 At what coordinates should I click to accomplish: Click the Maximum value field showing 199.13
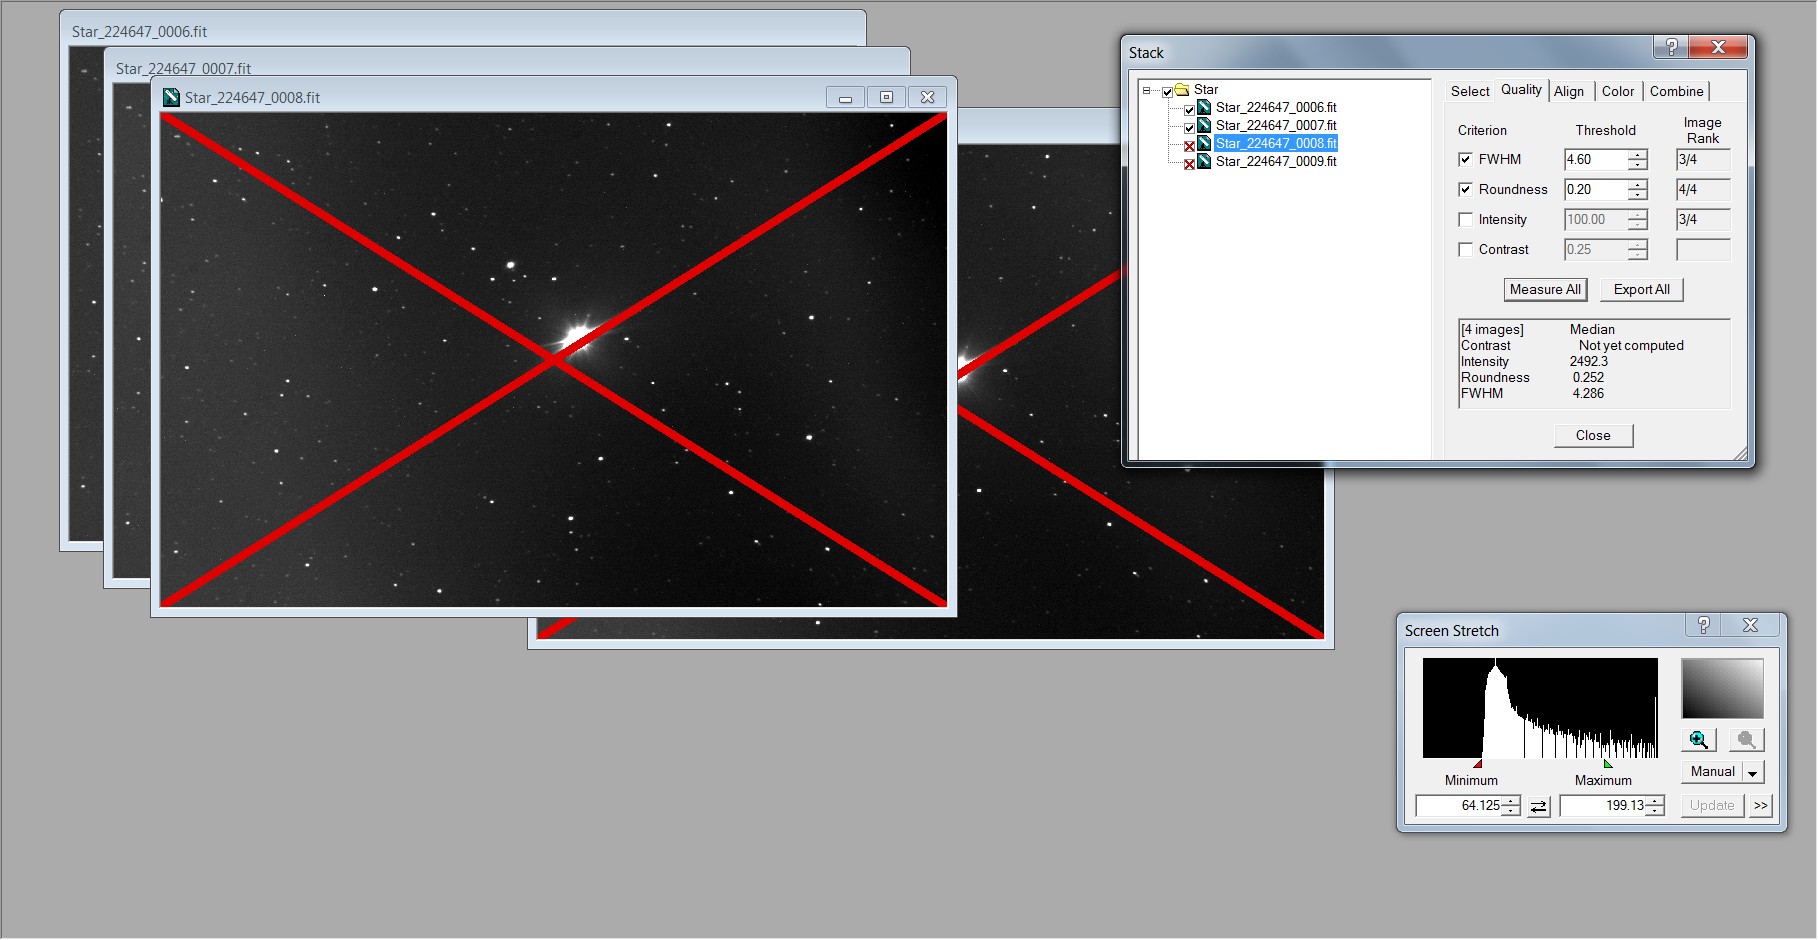coord(1603,806)
